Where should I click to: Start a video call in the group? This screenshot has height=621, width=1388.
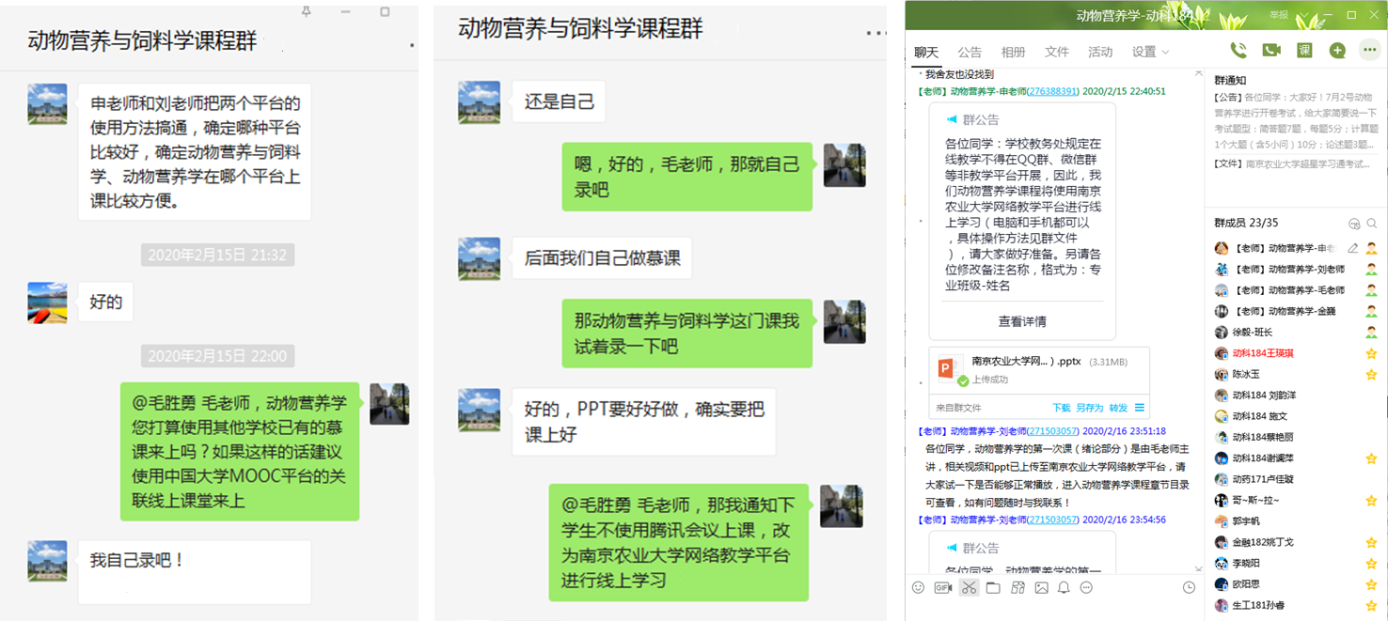[1271, 51]
